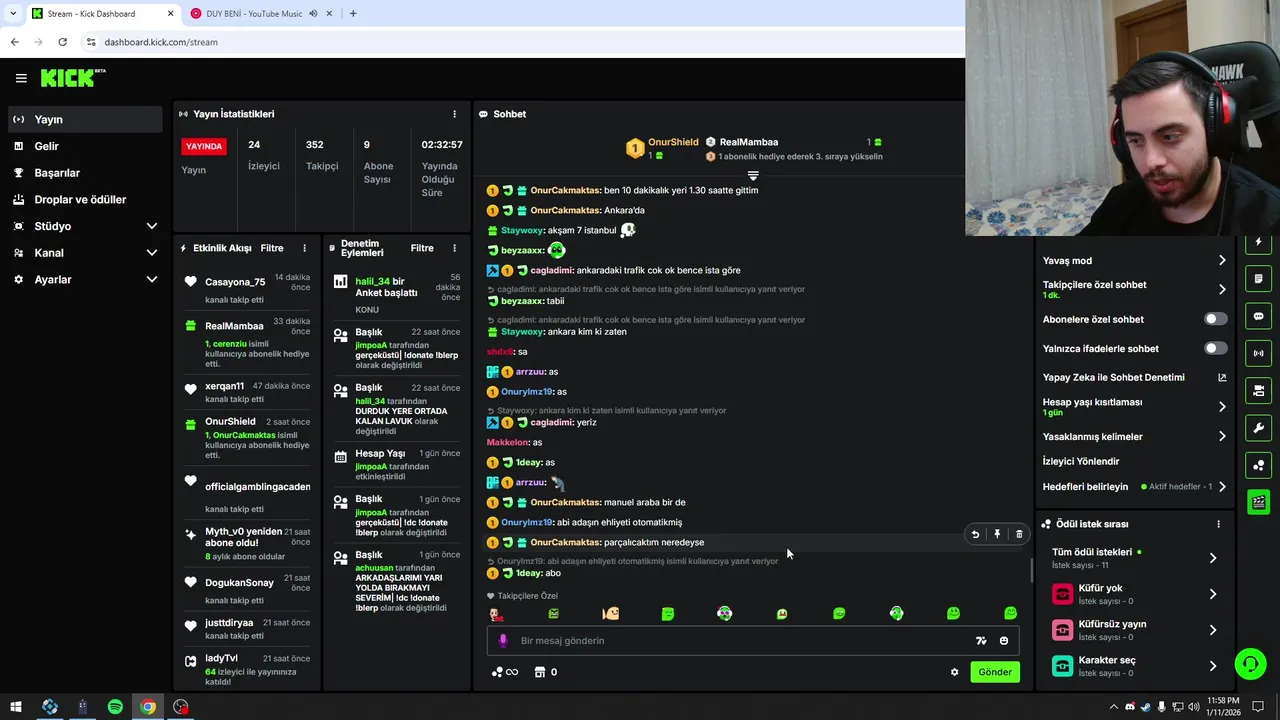The width and height of the screenshot is (1280, 720).
Task: Click the chat panel scrollbar
Action: click(1031, 572)
